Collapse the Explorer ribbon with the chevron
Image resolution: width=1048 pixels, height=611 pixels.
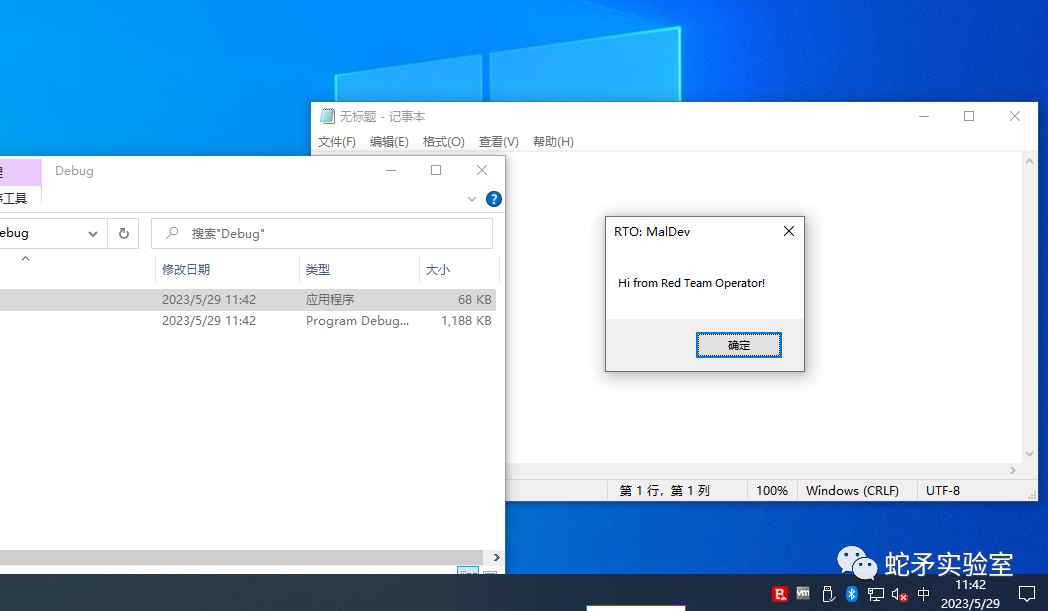coord(471,198)
